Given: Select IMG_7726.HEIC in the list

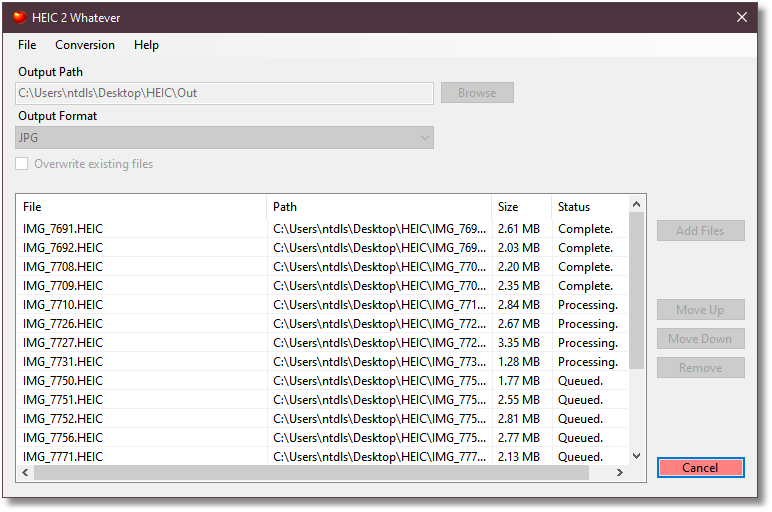Looking at the screenshot, I should pyautogui.click(x=63, y=324).
